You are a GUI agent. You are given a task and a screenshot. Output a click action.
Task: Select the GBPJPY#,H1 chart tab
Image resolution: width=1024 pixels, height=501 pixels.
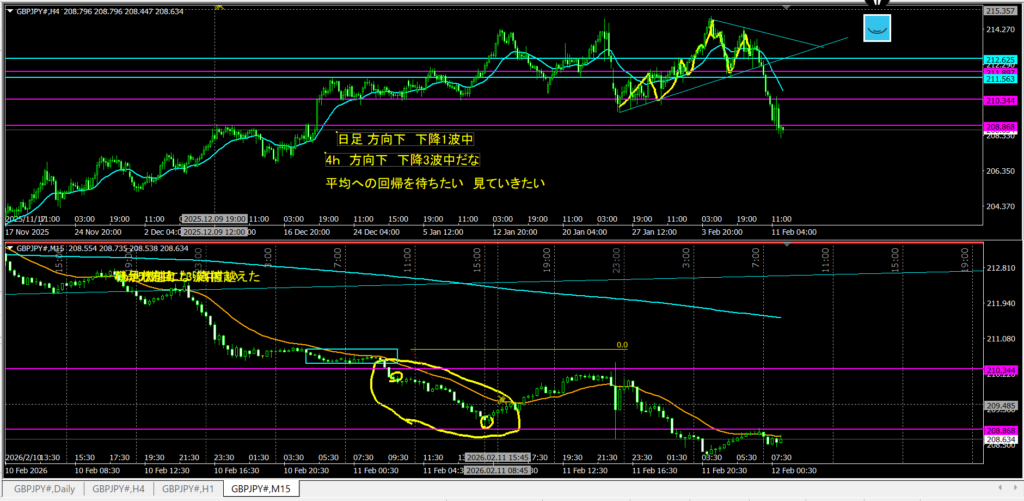[189, 490]
